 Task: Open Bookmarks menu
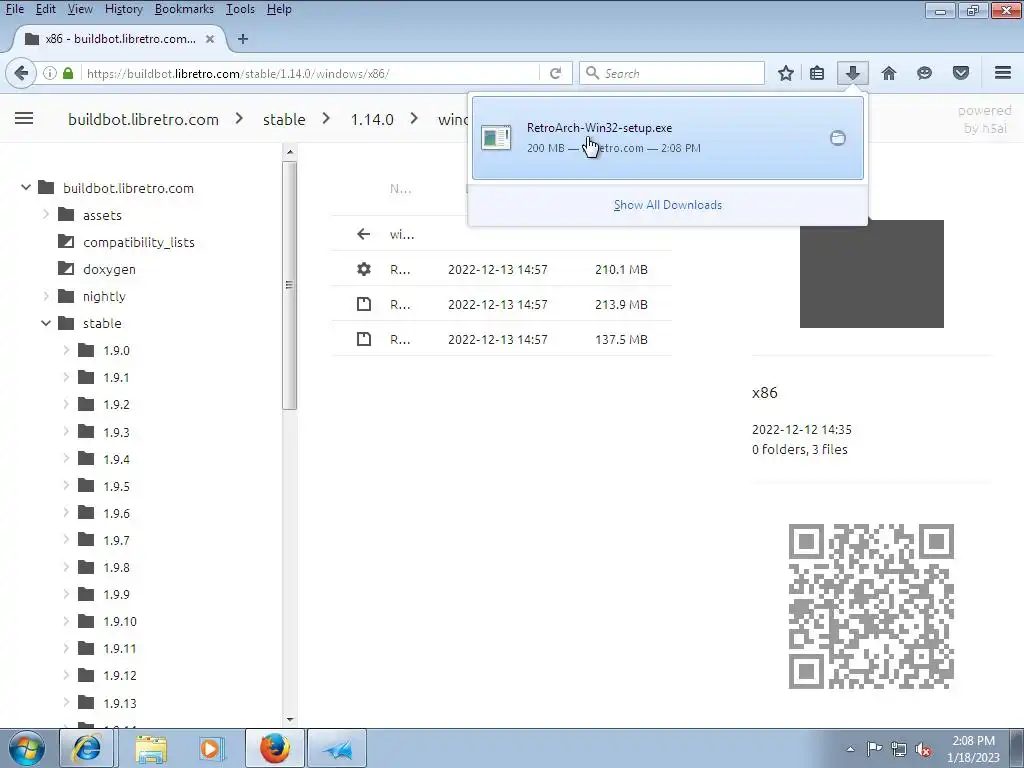(x=184, y=9)
